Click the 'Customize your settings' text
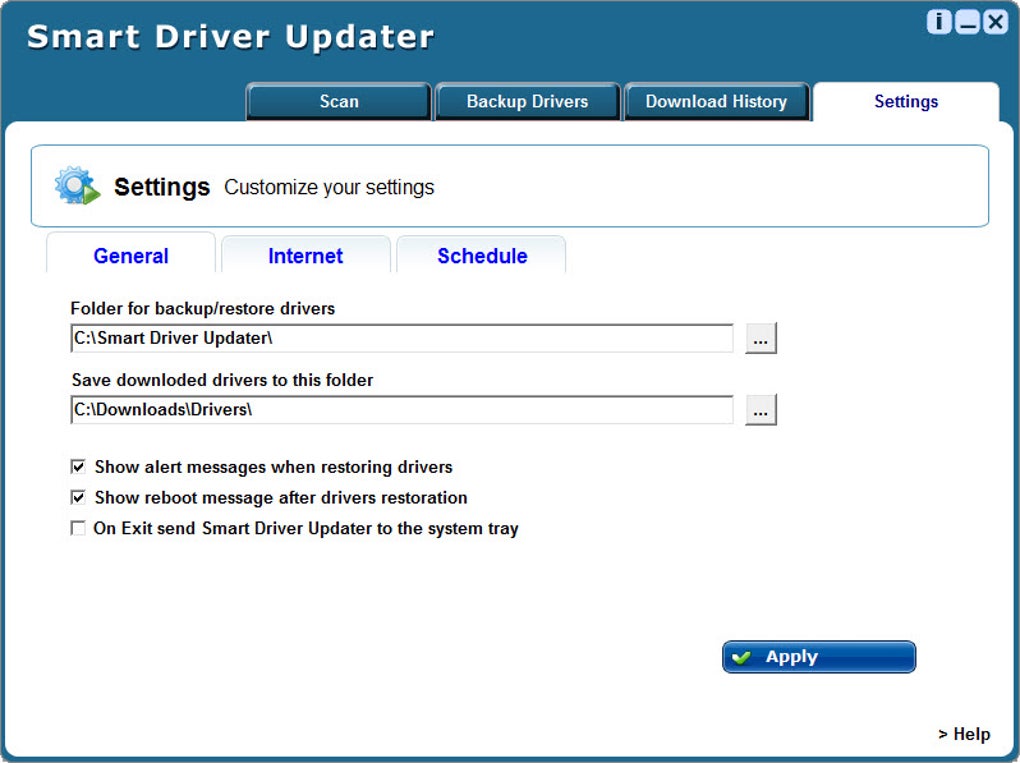The width and height of the screenshot is (1020, 763). tap(329, 187)
